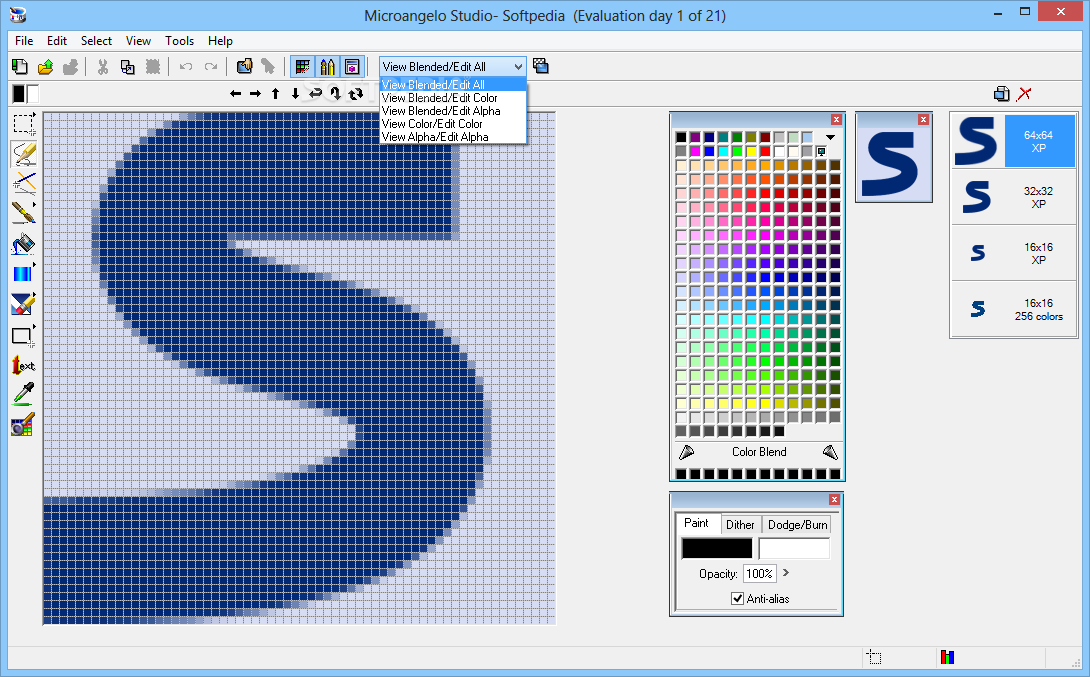1090x677 pixels.
Task: Pick the black swatch in palette top row
Action: pos(681,137)
